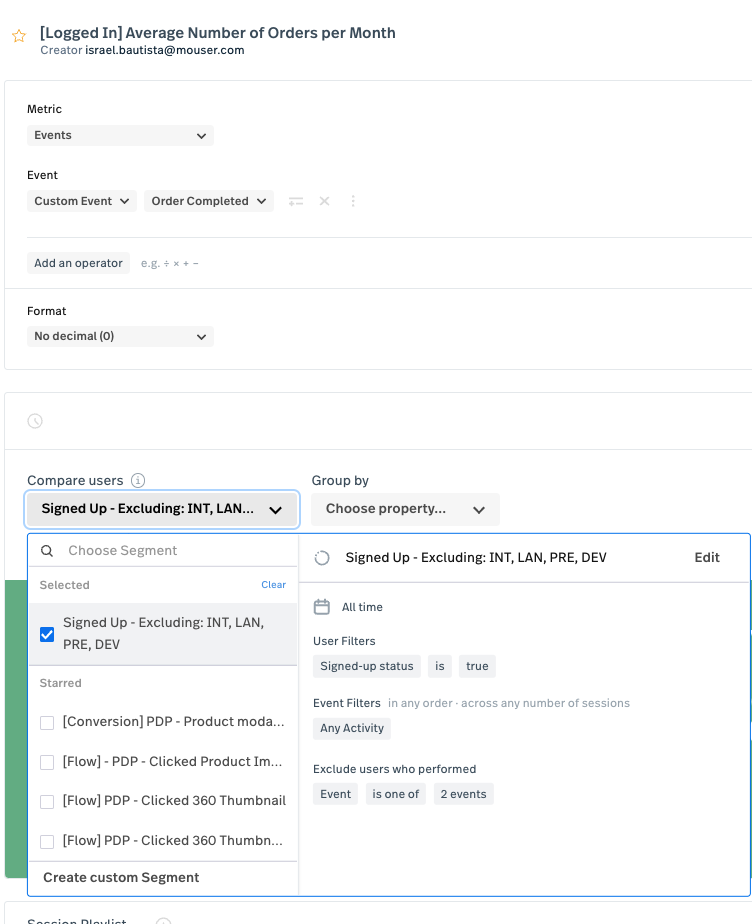Screen dimensions: 752x924
Task: Remove the Order Completed event with X
Action: point(324,201)
